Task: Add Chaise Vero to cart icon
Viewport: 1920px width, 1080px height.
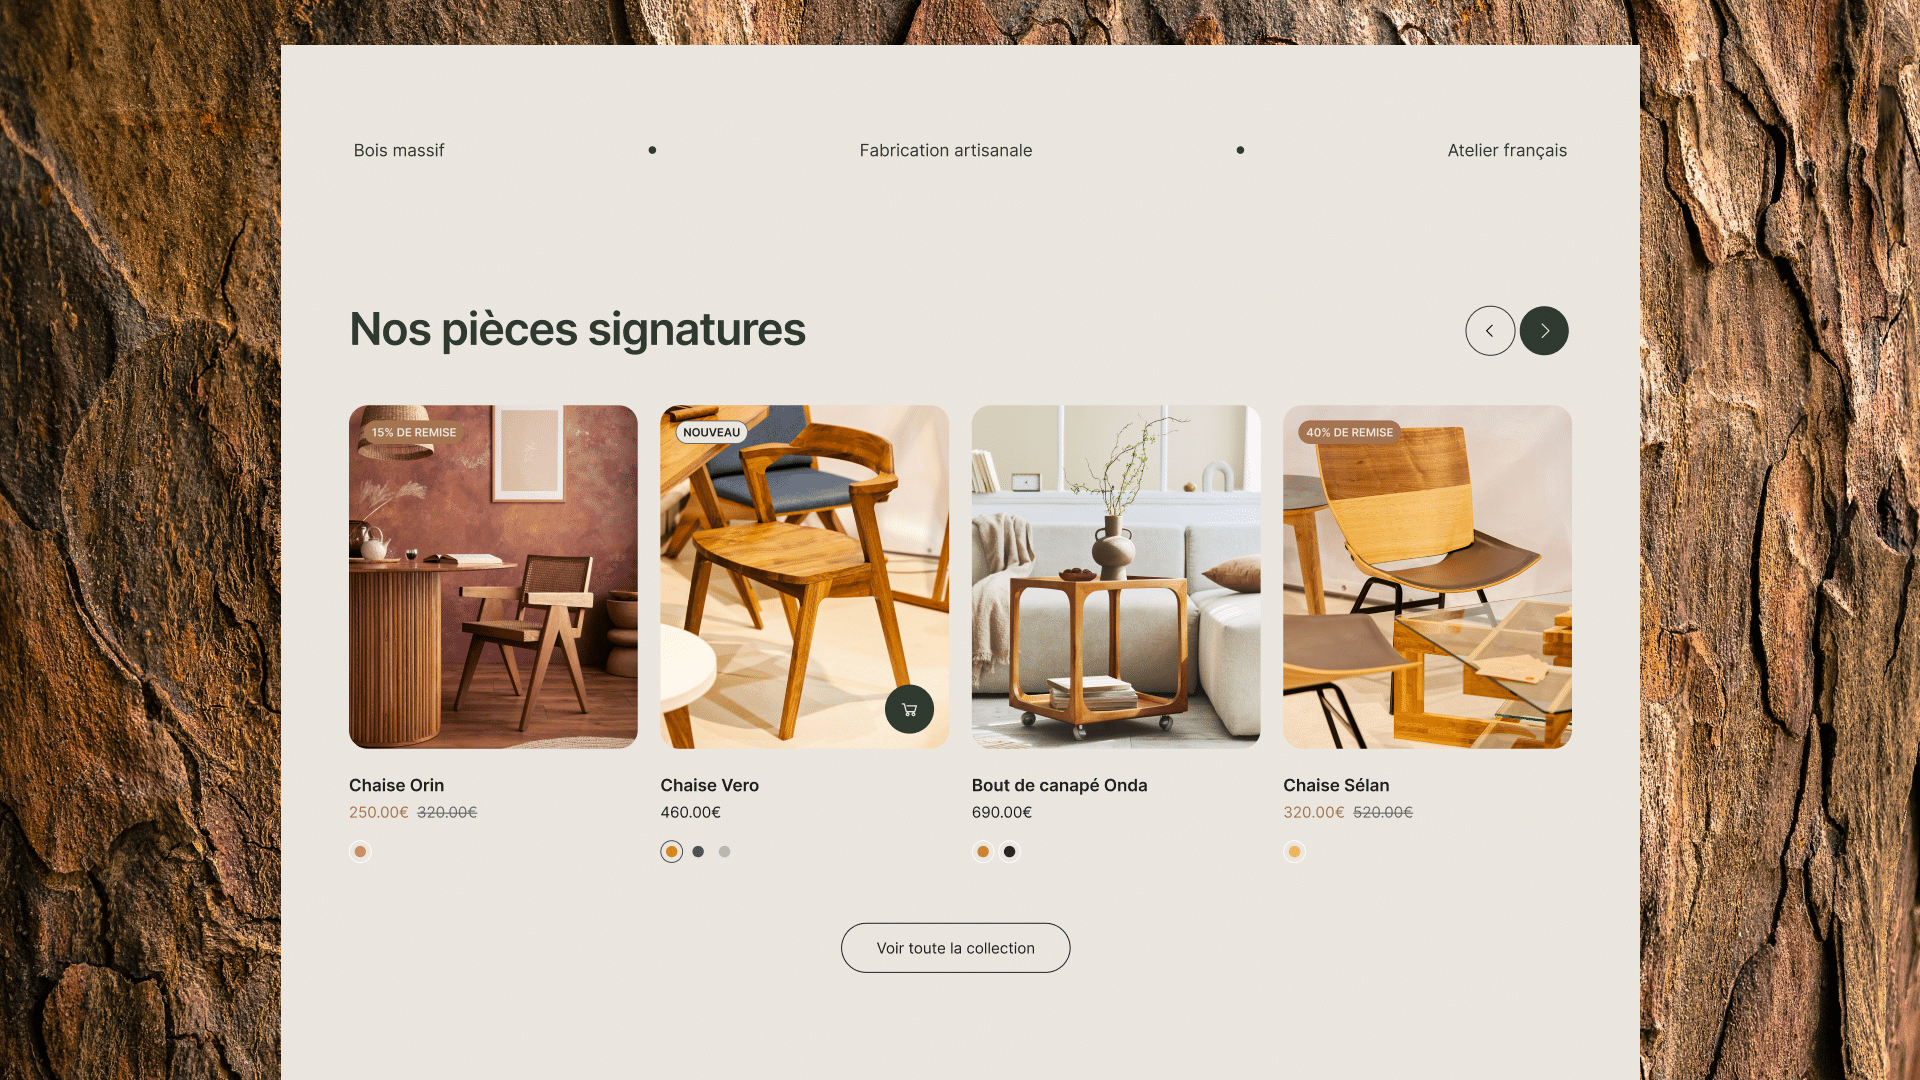Action: (909, 710)
